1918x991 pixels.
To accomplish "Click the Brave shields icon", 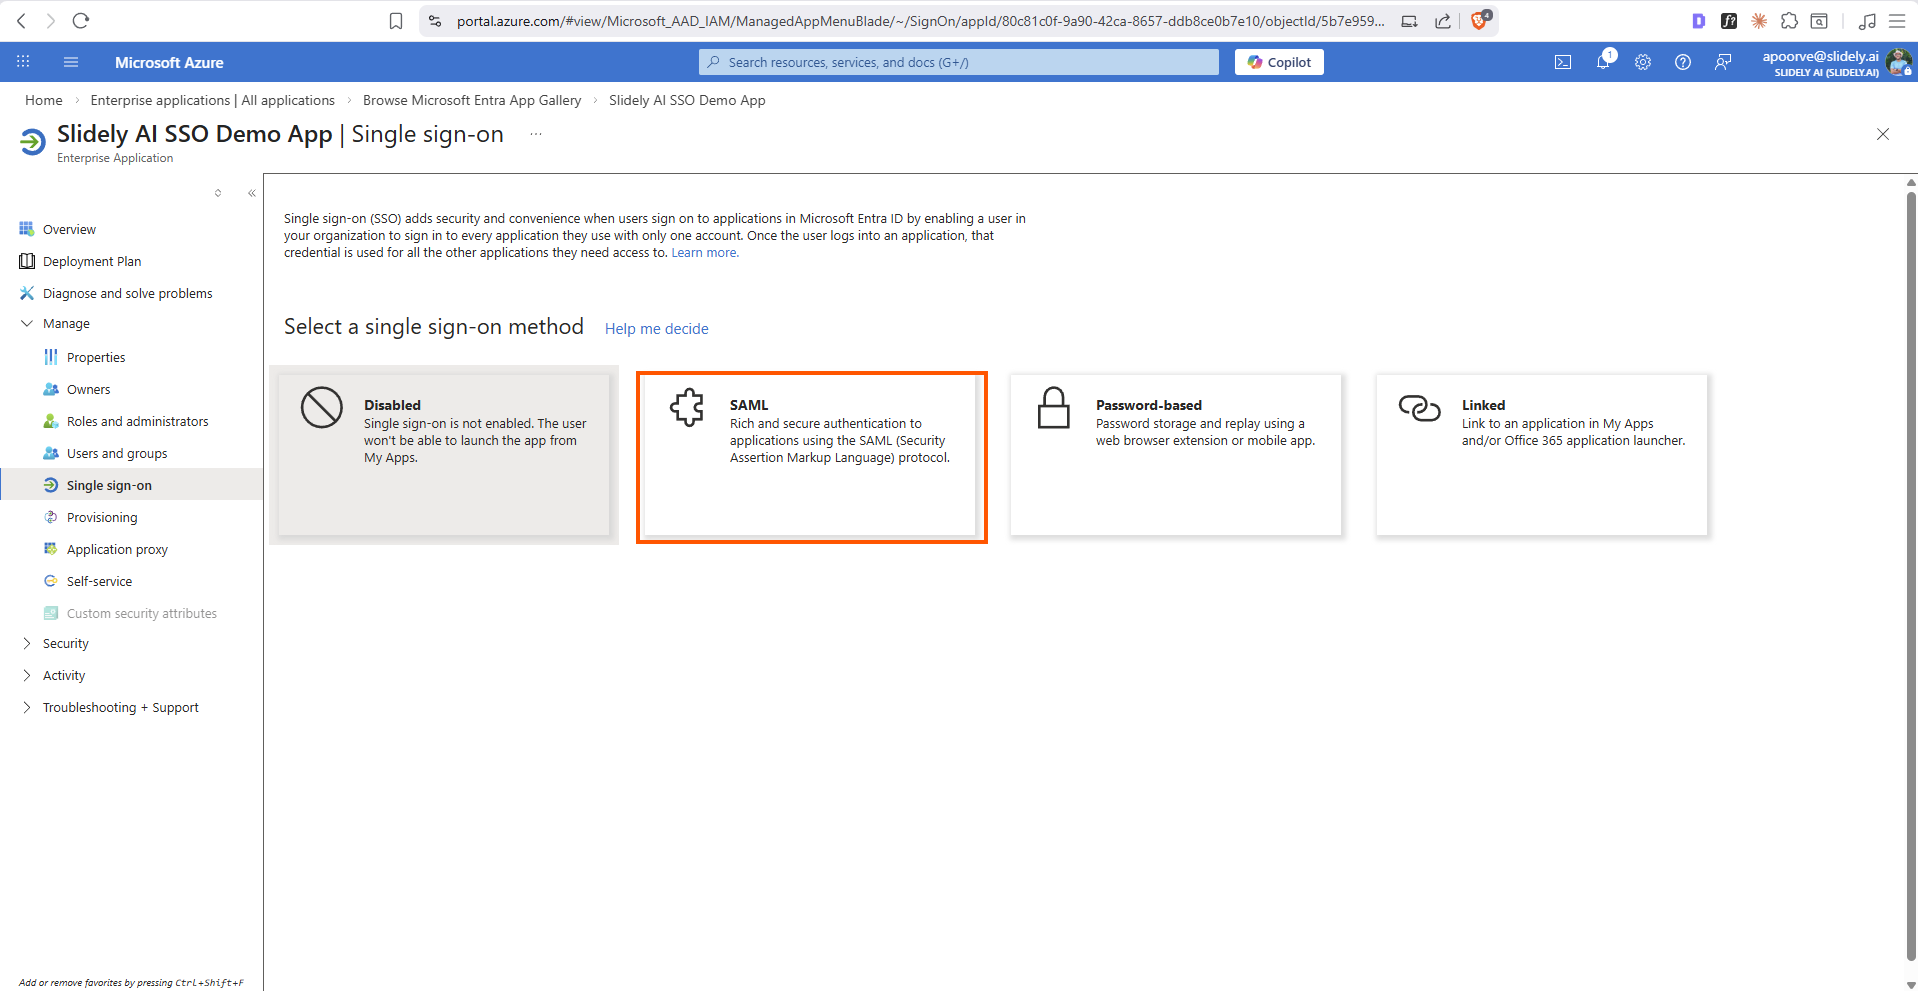I will coord(1480,20).
